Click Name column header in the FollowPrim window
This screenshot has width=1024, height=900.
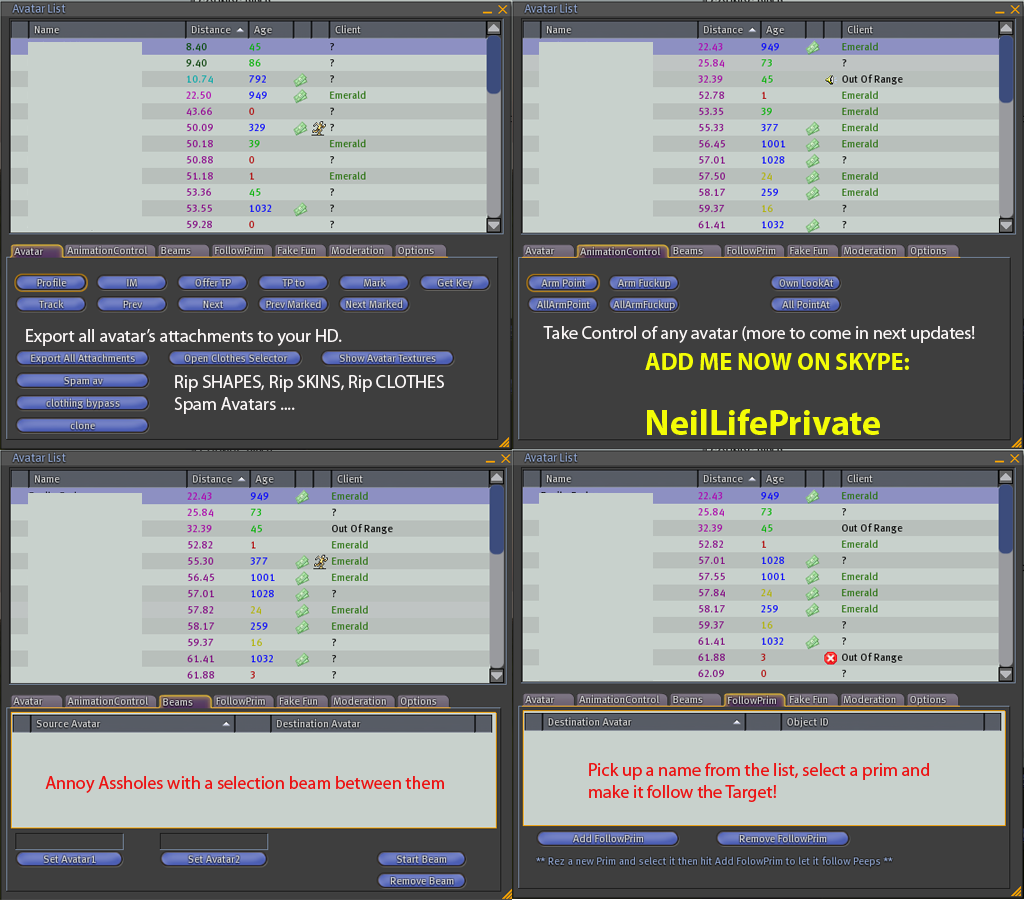(618, 479)
